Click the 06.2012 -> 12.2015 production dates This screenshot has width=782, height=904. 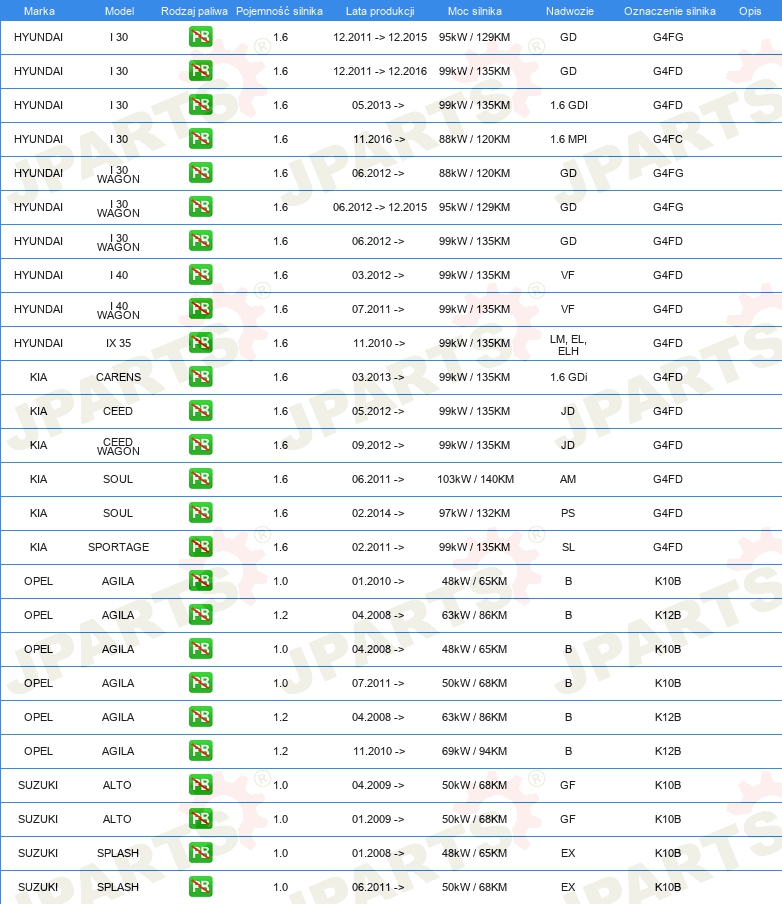pyautogui.click(x=380, y=207)
